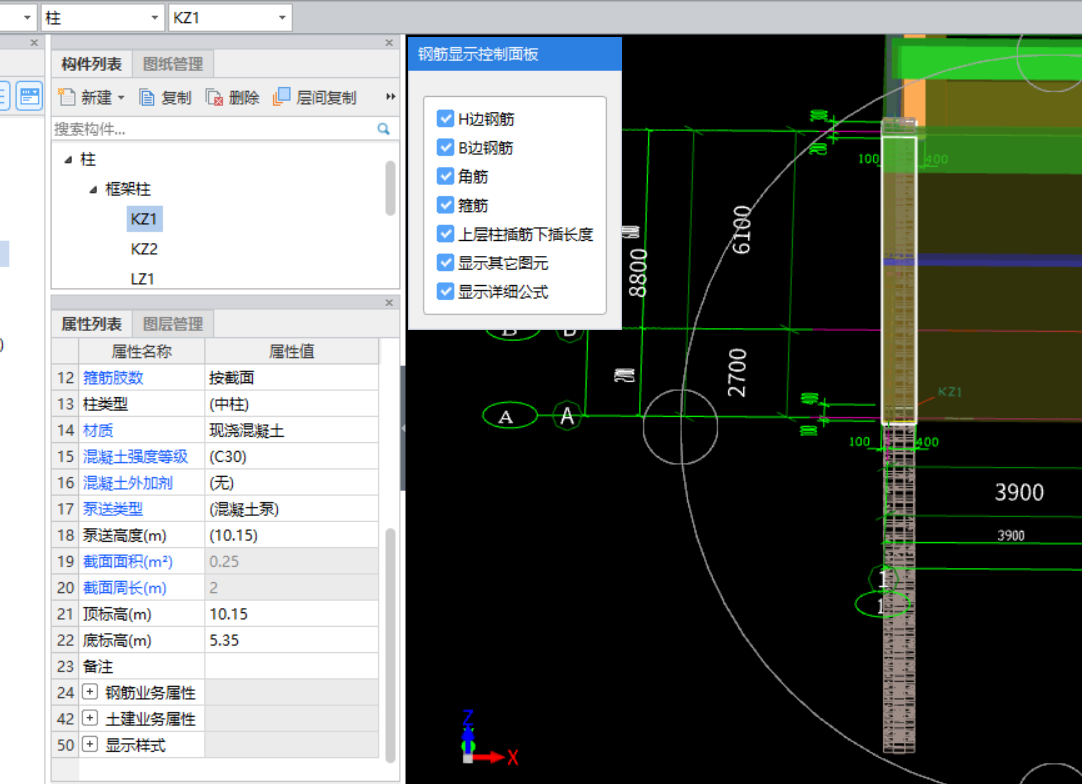Click the 现浇混凝土 material value
1082x784 pixels.
(x=292, y=430)
